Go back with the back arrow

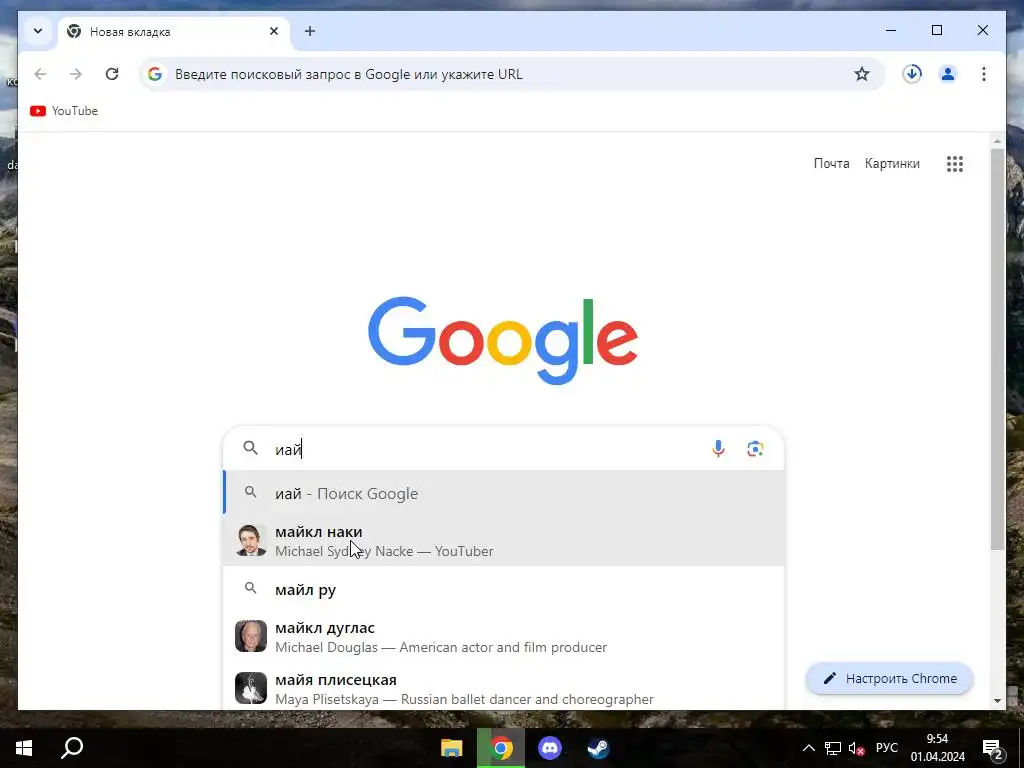[x=40, y=74]
